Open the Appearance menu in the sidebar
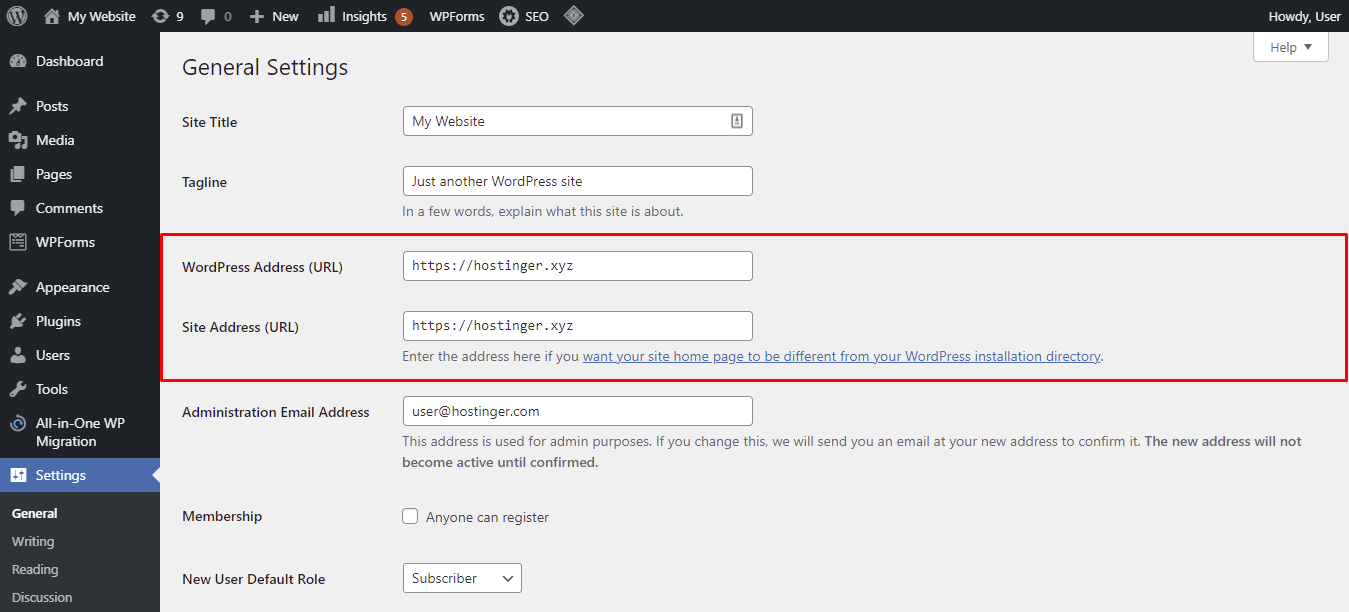The width and height of the screenshot is (1349, 612). (70, 286)
